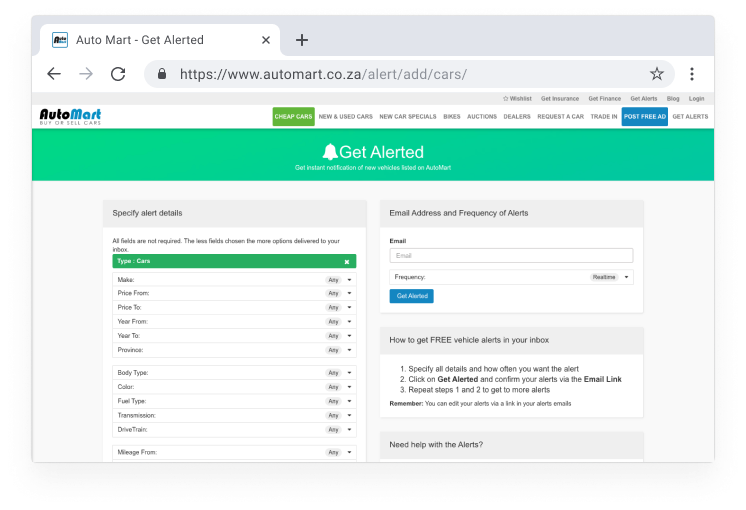Open the Blog link
This screenshot has width=746, height=510.
(x=673, y=98)
